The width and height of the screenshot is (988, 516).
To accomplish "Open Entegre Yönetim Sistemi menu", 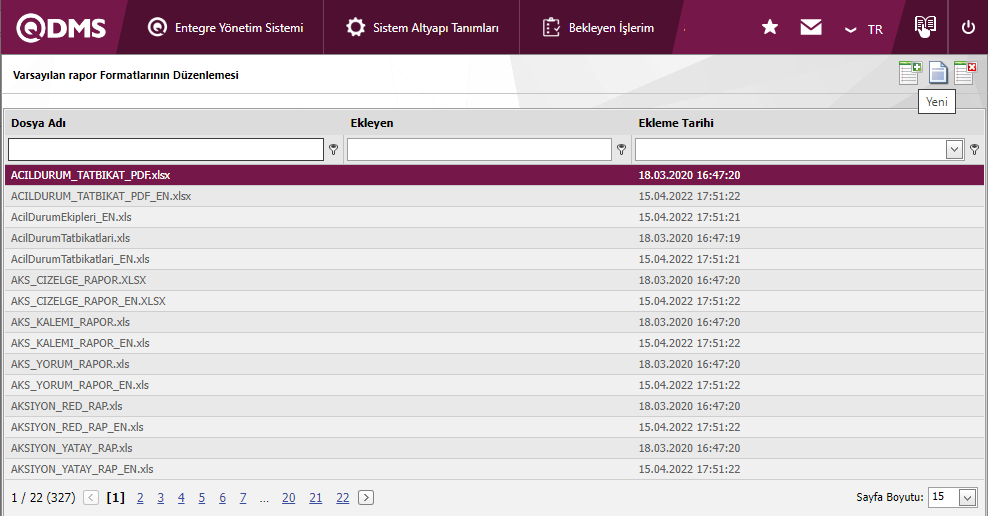I will pos(226,28).
